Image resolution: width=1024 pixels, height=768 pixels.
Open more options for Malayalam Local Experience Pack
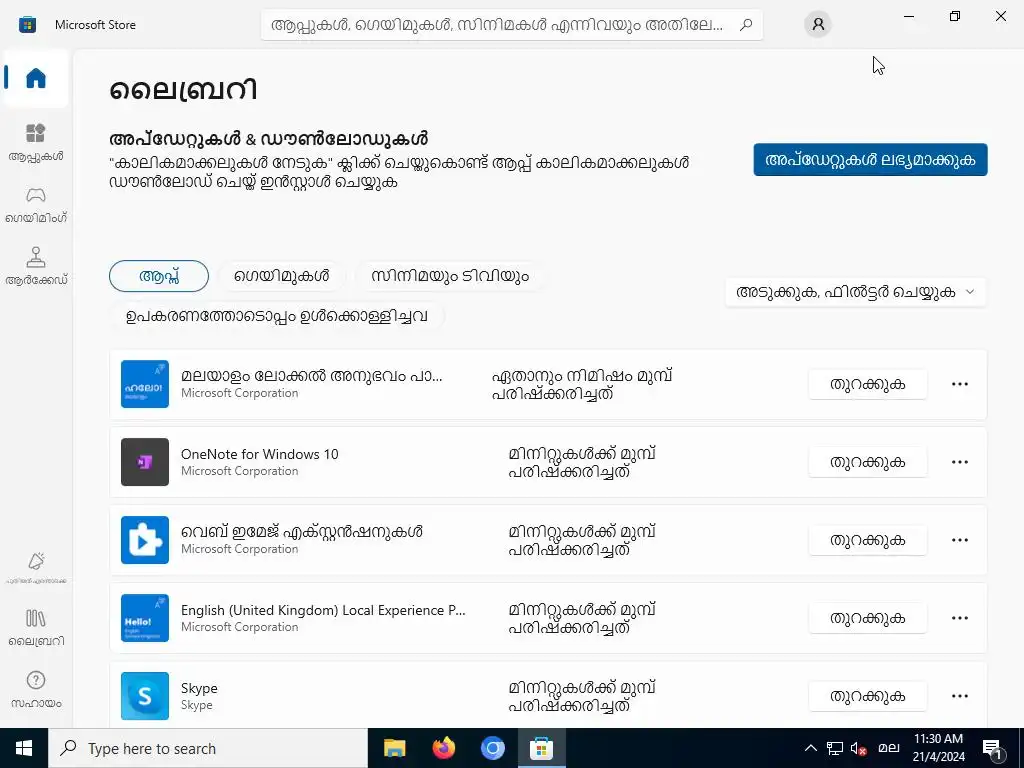960,384
